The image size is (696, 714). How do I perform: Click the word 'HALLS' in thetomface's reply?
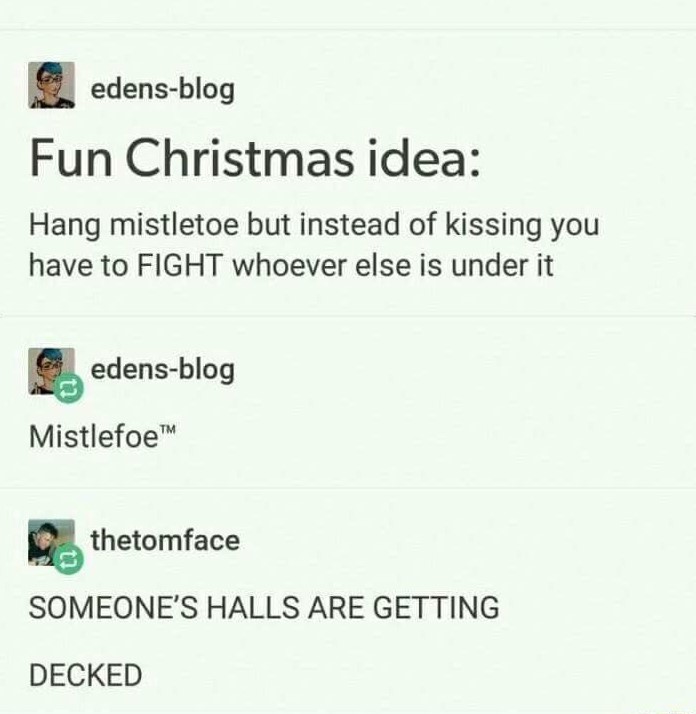pos(254,607)
